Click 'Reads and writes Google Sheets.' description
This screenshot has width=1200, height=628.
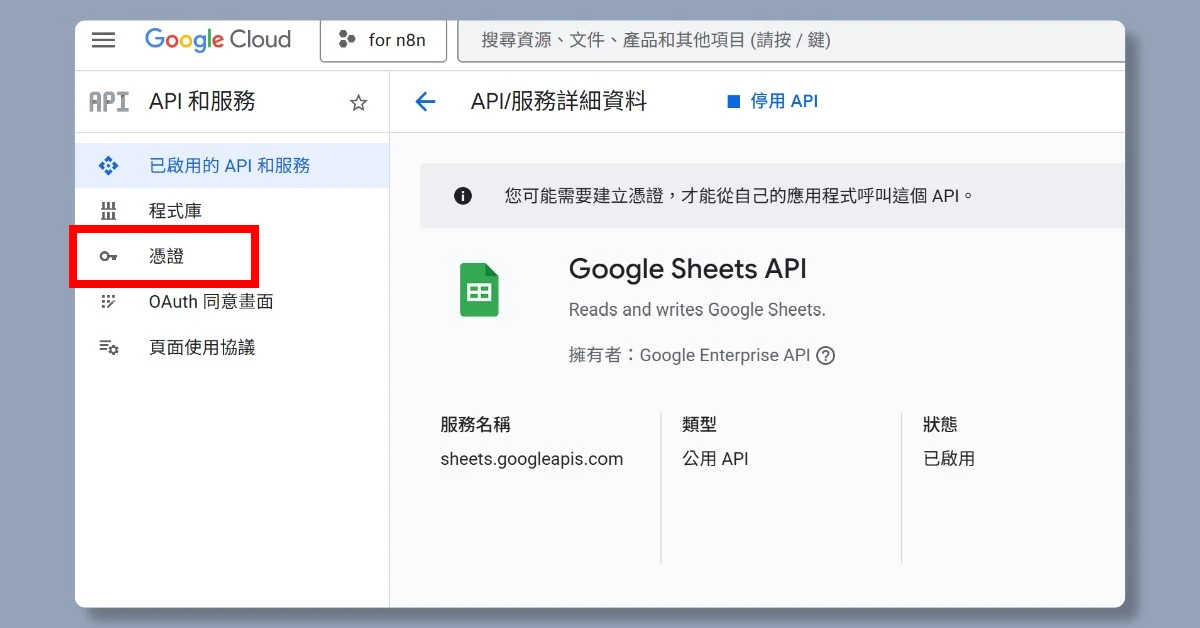click(x=697, y=310)
